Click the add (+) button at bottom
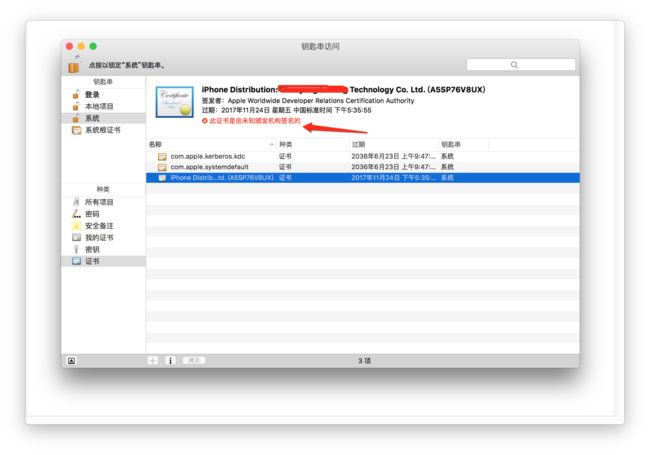The image size is (650, 455). coord(153,361)
